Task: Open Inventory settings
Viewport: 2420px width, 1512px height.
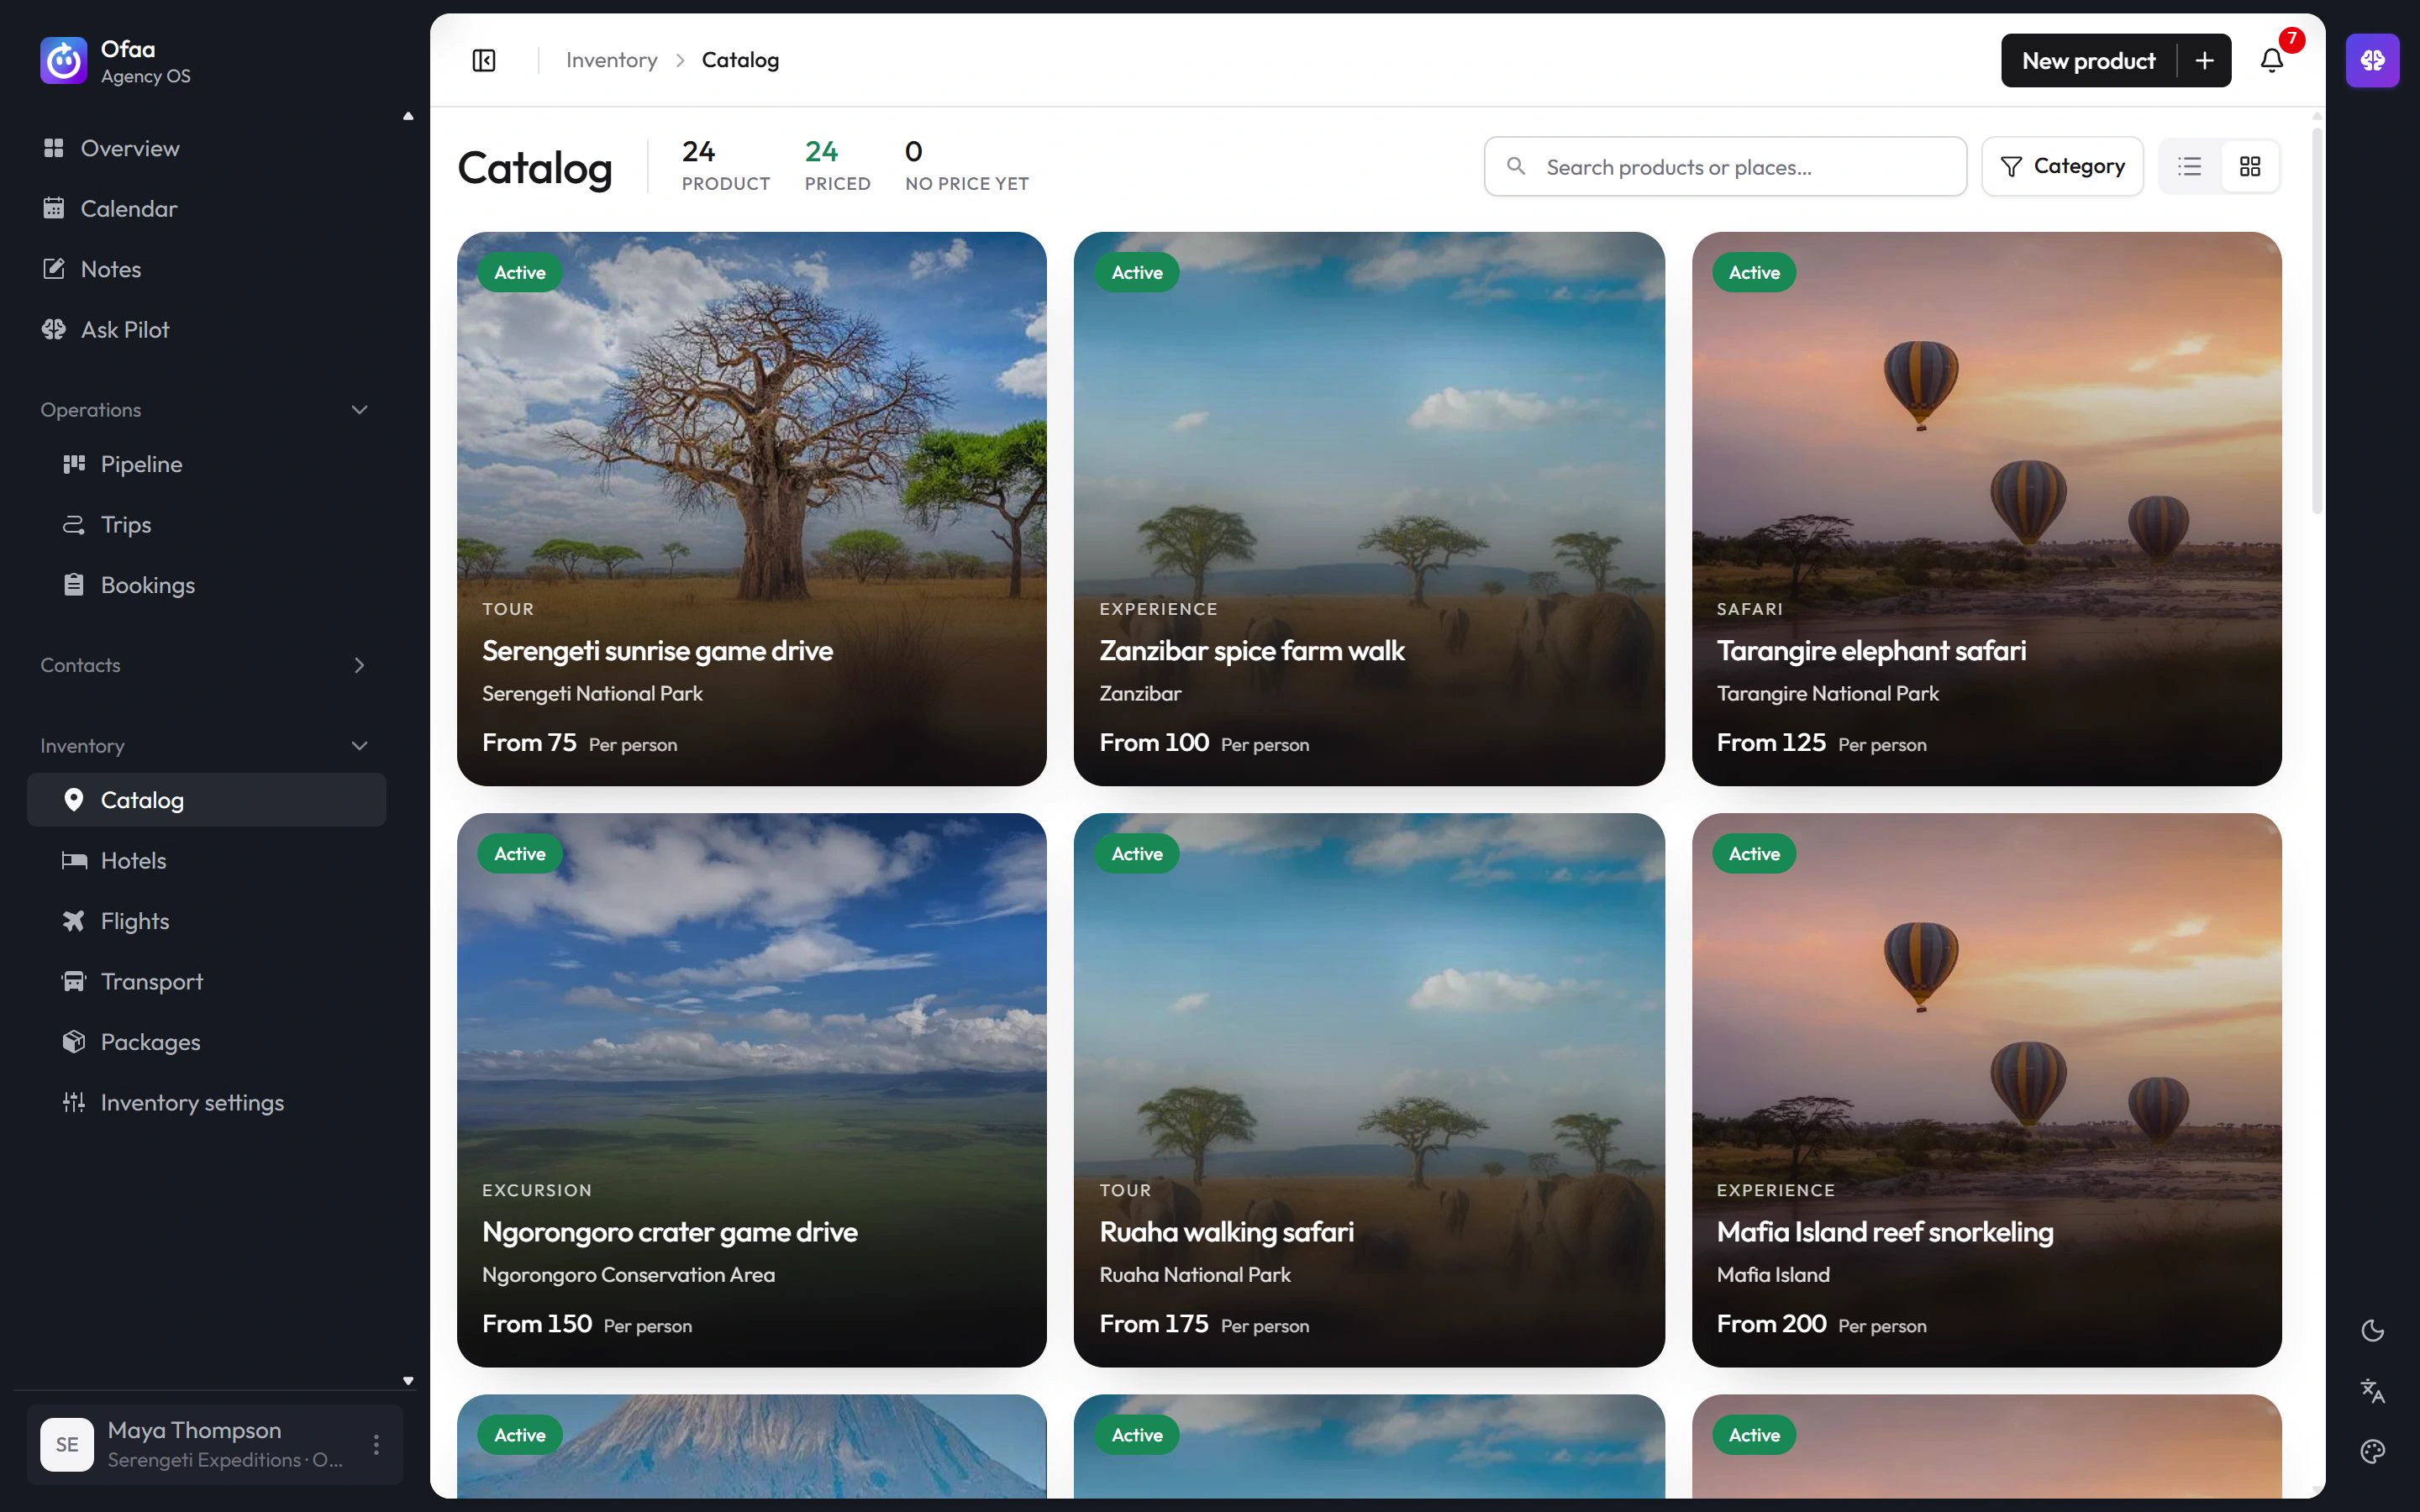Action: 207,1102
